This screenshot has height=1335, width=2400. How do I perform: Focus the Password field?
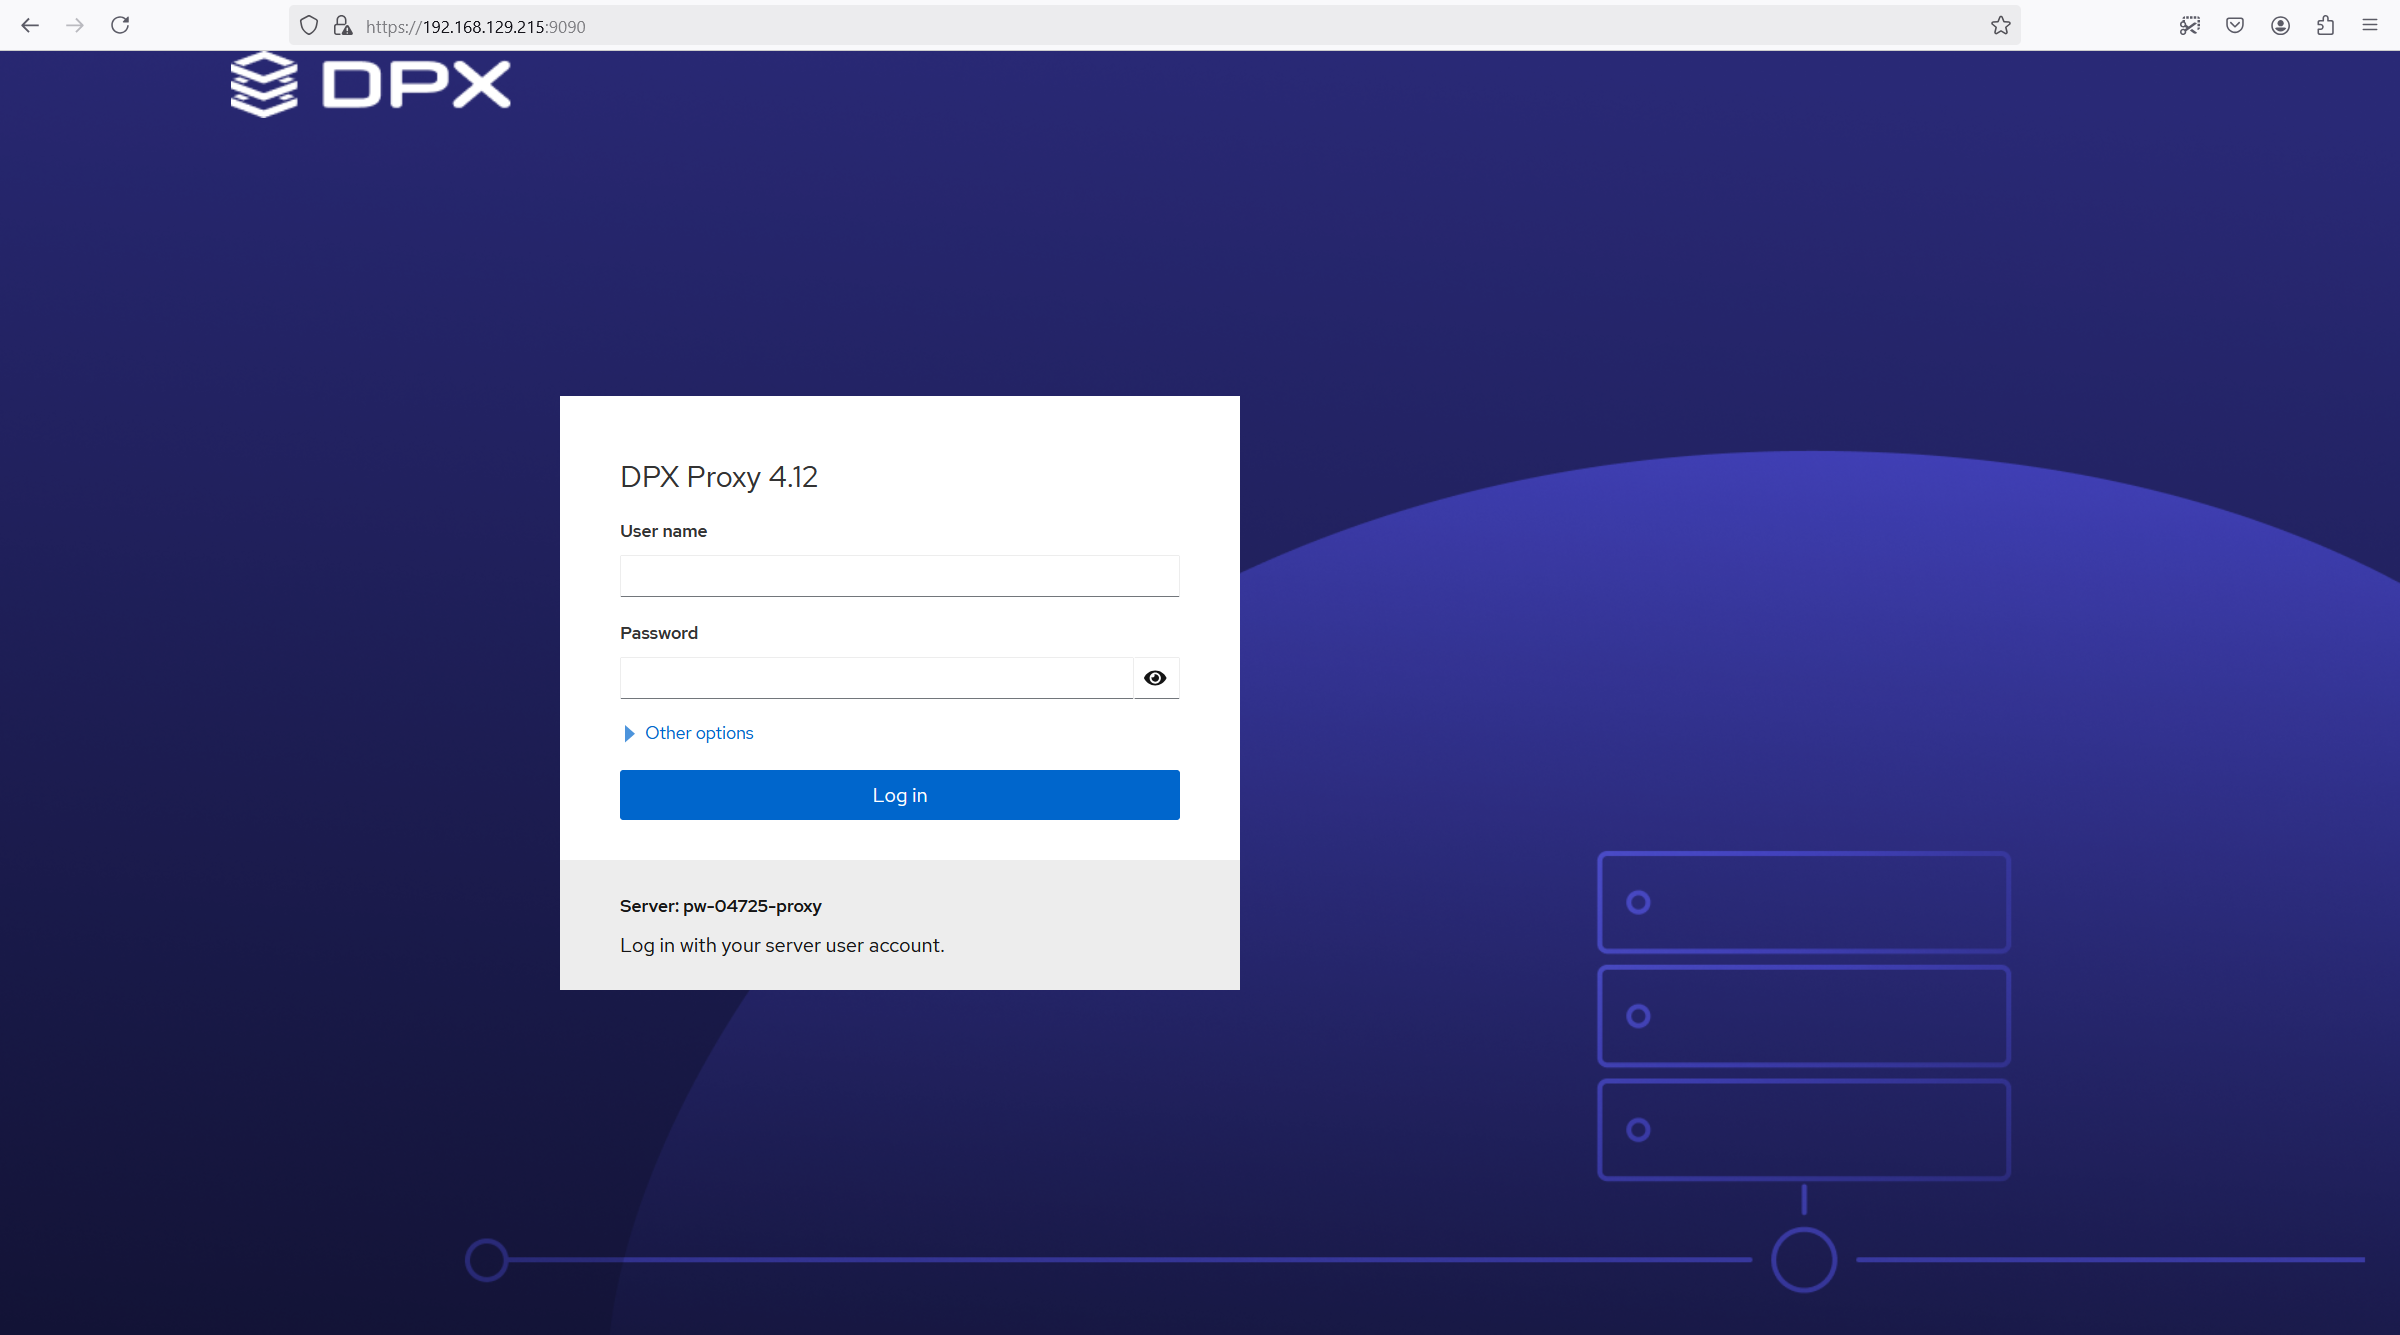click(876, 678)
